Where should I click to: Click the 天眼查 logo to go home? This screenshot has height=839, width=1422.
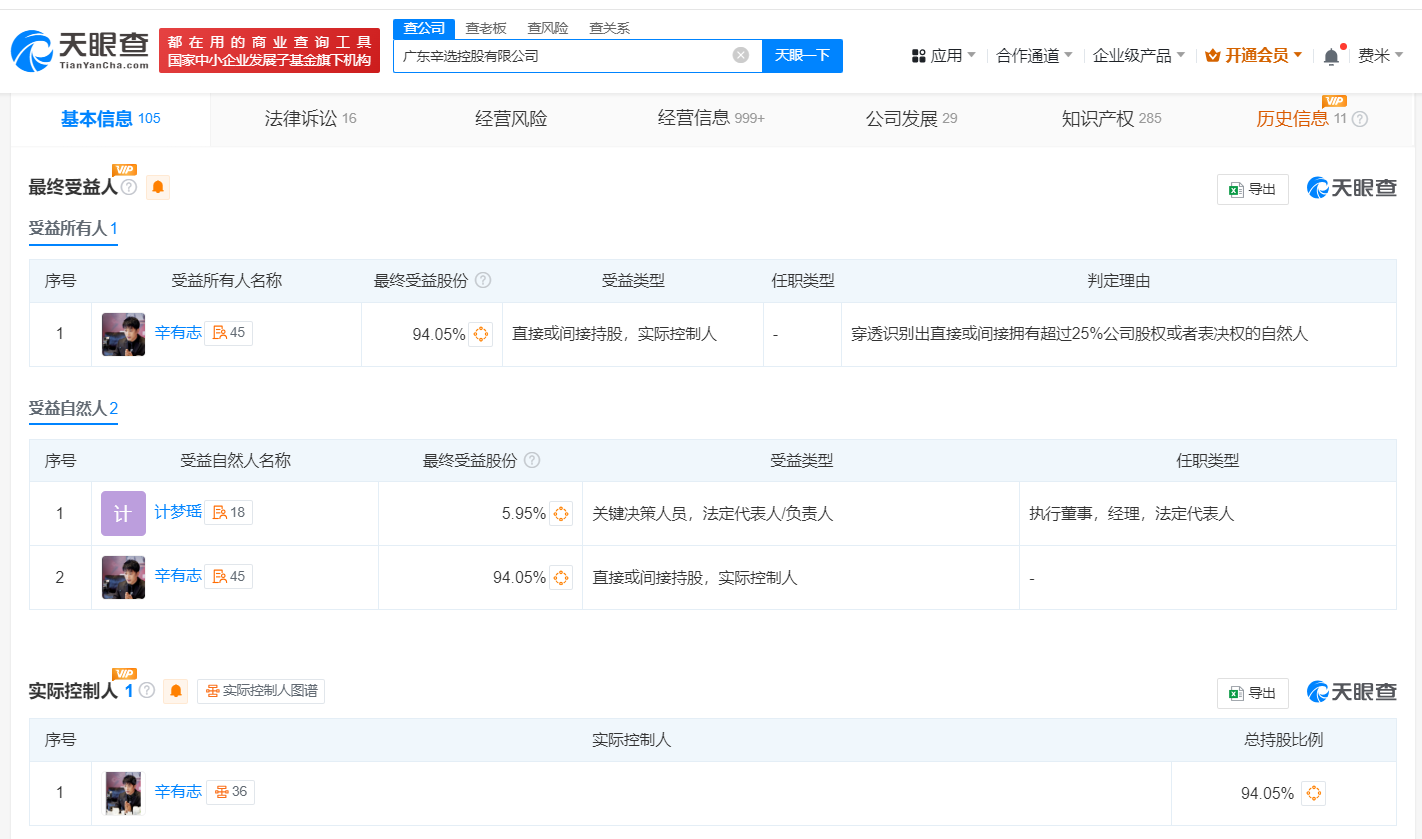coord(80,50)
